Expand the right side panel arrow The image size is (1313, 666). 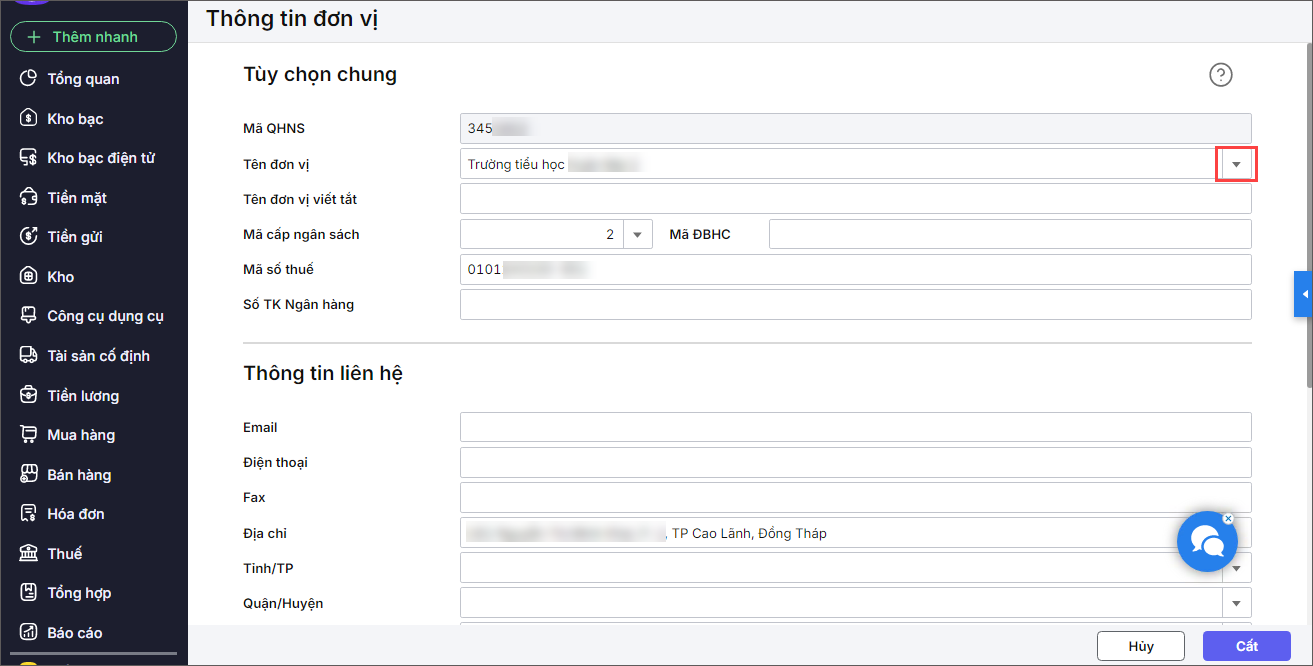[x=1304, y=294]
